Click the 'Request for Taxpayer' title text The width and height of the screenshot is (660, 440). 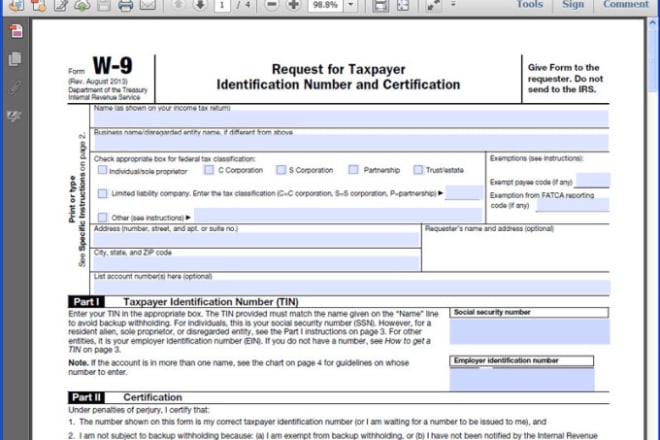click(338, 69)
